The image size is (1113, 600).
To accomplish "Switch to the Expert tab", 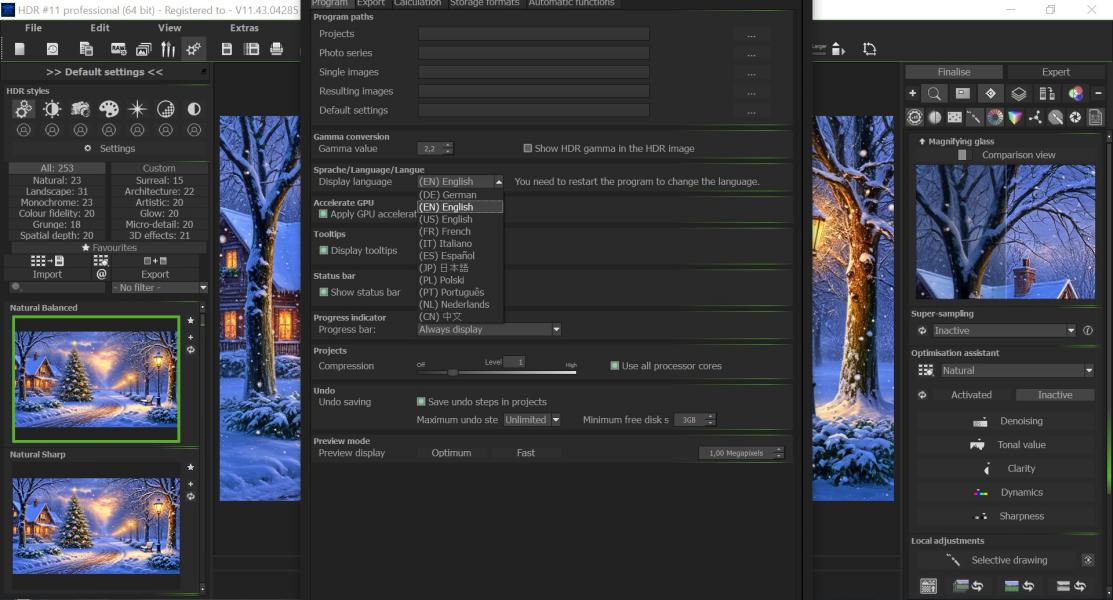I will click(1055, 72).
